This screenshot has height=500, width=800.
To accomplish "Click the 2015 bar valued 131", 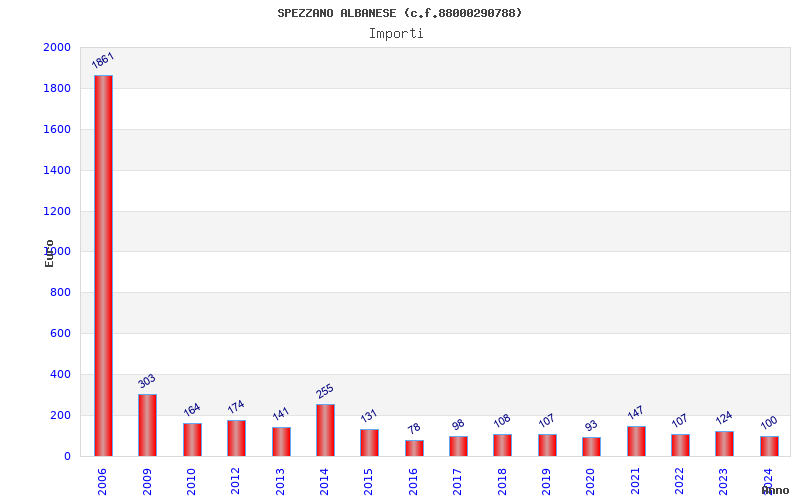I will [370, 443].
